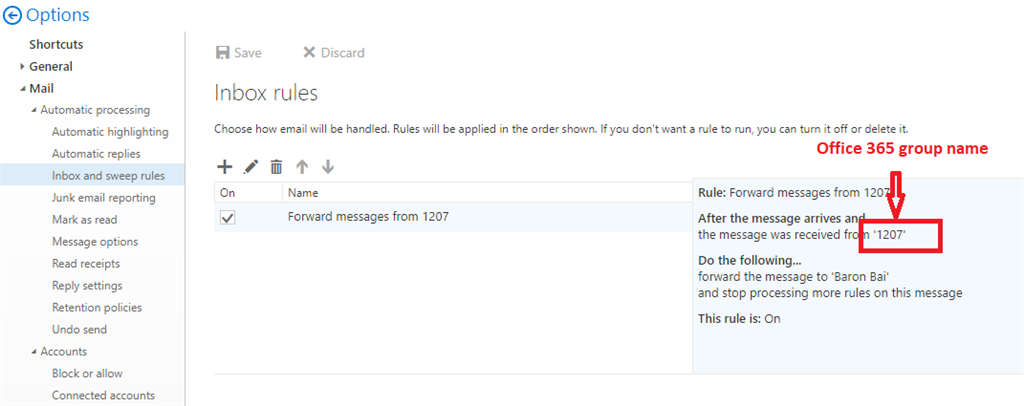This screenshot has width=1024, height=406.
Task: Collapse the Accounts group
Action: 34,352
